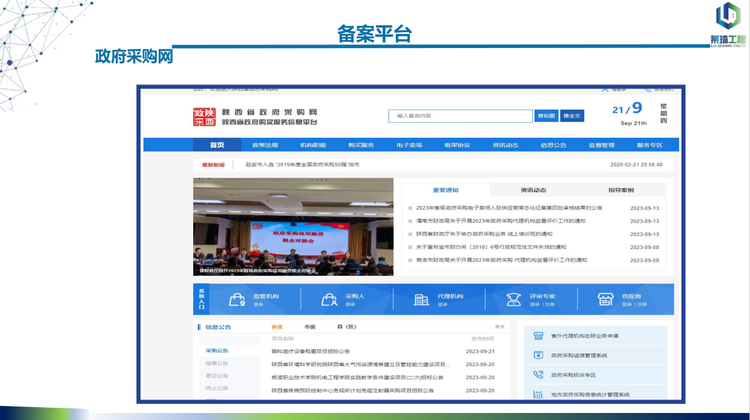Click the 供应商 shop icon

click(x=605, y=299)
